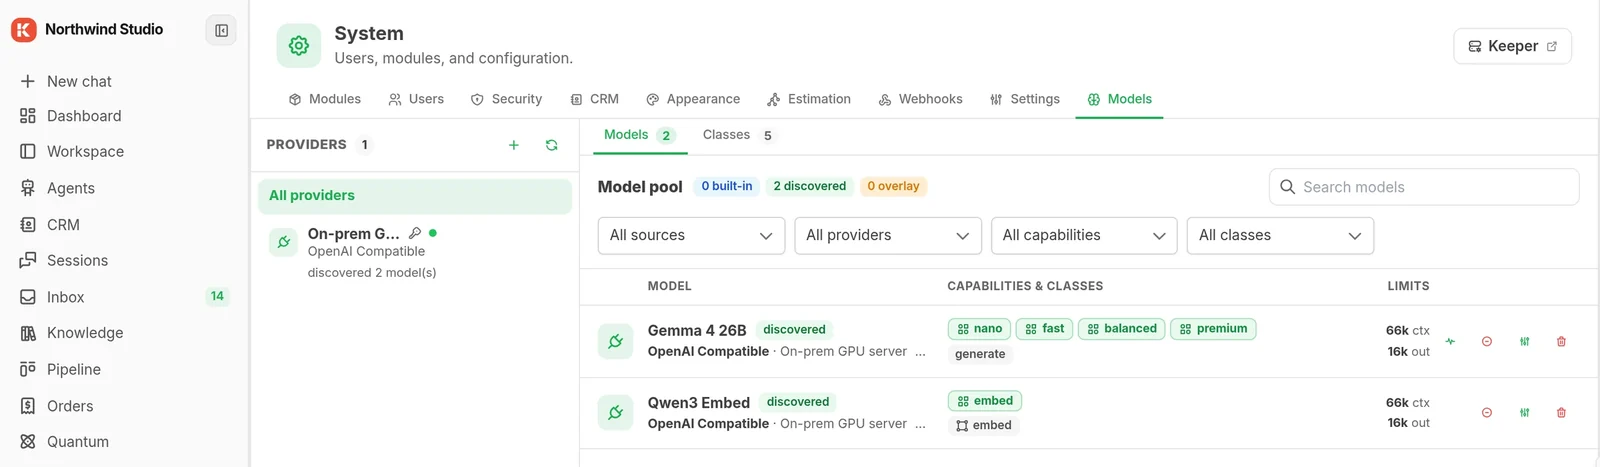1600x467 pixels.
Task: Open Quantum from the sidebar
Action: [x=65, y=441]
